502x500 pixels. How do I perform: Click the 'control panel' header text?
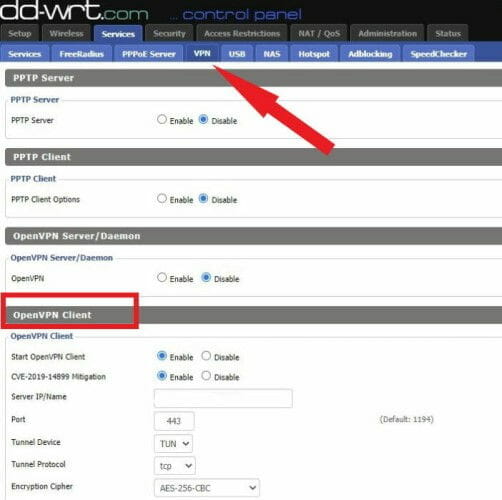pos(242,15)
